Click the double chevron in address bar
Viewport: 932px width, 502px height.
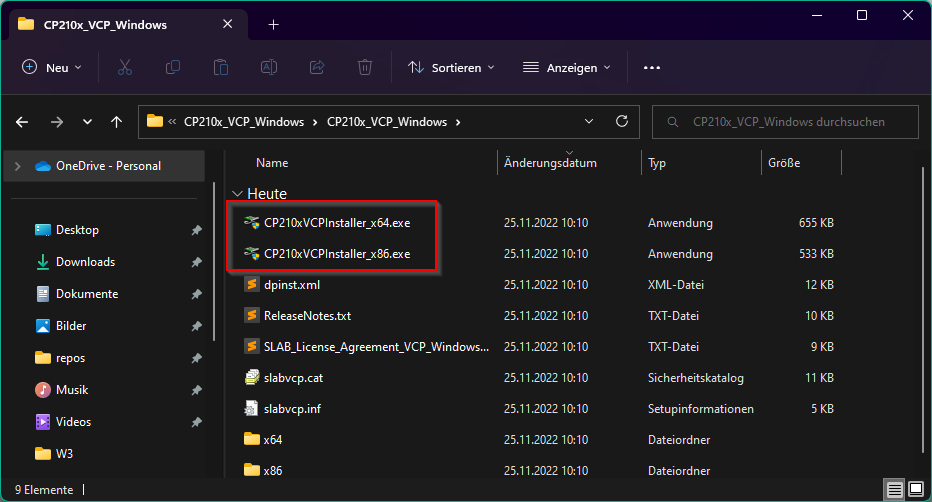click(x=172, y=122)
